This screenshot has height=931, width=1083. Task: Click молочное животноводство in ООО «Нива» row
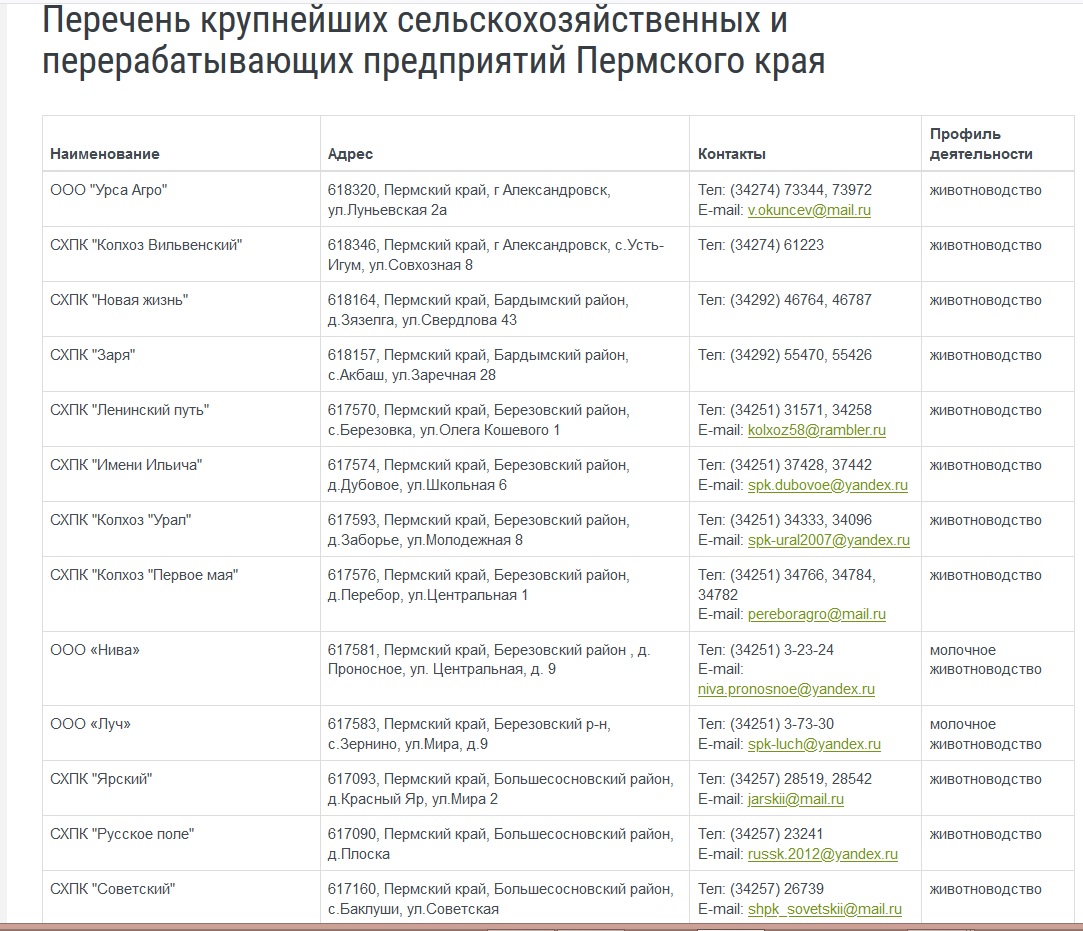(x=986, y=660)
